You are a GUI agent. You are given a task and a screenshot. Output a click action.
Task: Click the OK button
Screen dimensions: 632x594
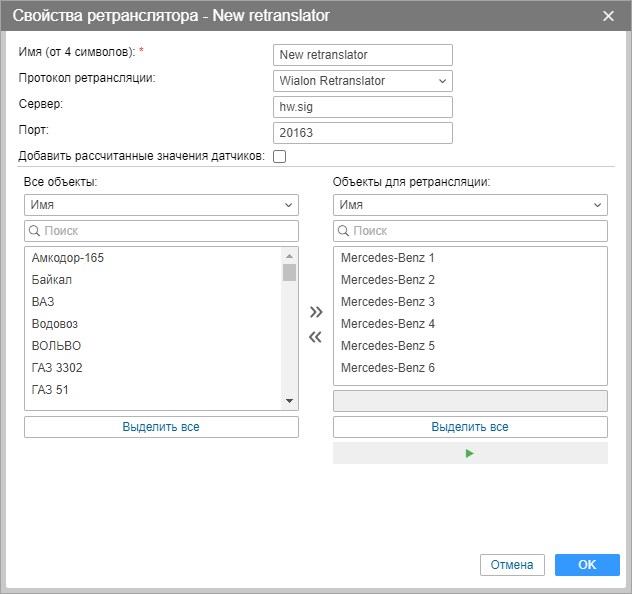(x=587, y=565)
